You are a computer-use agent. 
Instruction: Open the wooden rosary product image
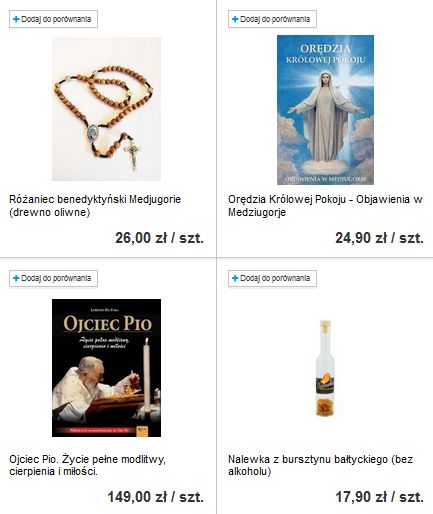tap(106, 109)
